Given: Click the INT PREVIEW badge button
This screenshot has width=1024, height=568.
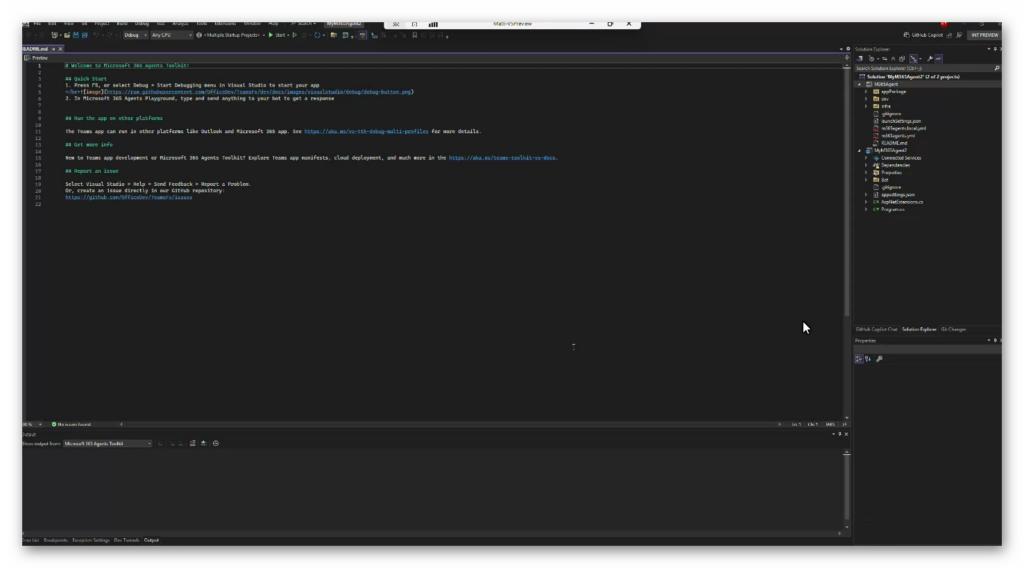Looking at the screenshot, I should tap(985, 35).
